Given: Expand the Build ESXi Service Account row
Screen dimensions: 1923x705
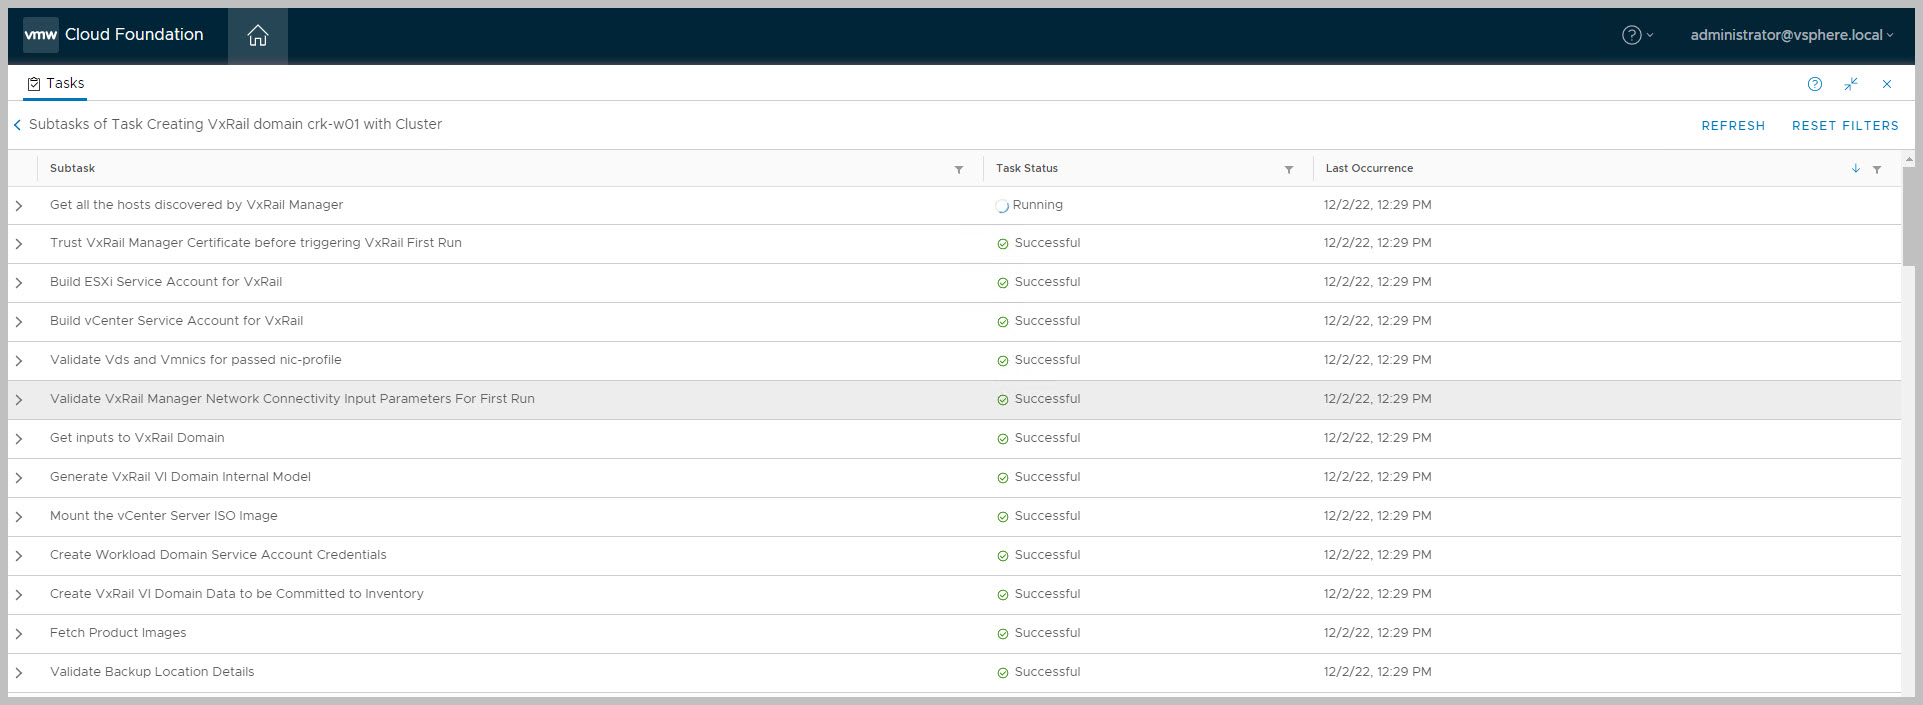Looking at the screenshot, I should pyautogui.click(x=19, y=283).
